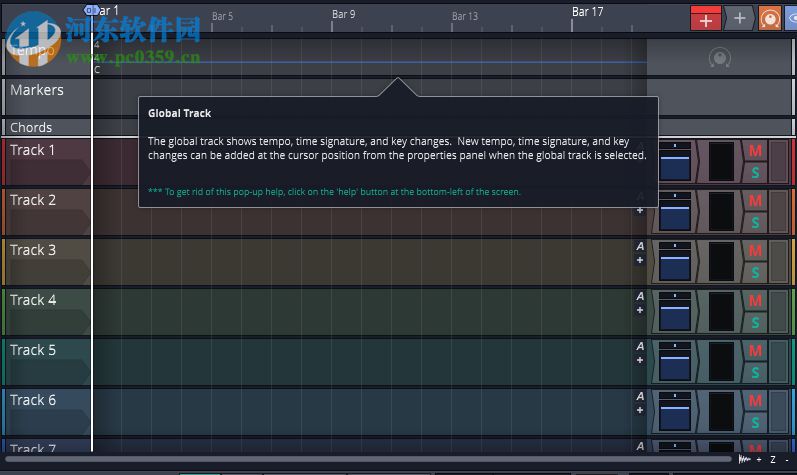Screen dimensions: 797x475
Task: Click Bar 5 on the timeline ruler
Action: [x=222, y=16]
